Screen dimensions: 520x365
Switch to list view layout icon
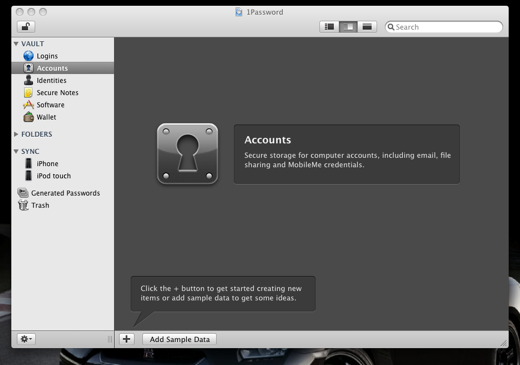329,27
